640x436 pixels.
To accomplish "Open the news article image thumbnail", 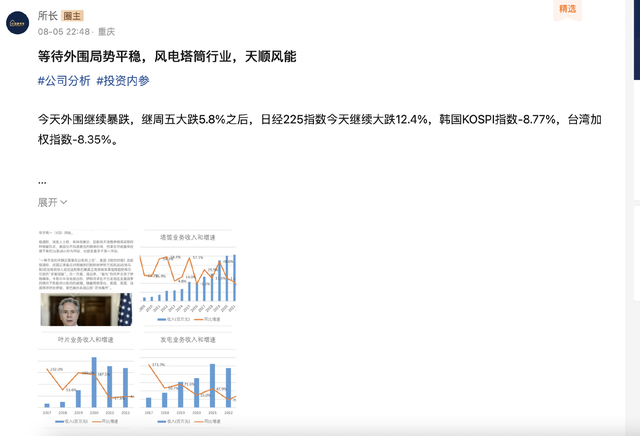I will pos(86,278).
